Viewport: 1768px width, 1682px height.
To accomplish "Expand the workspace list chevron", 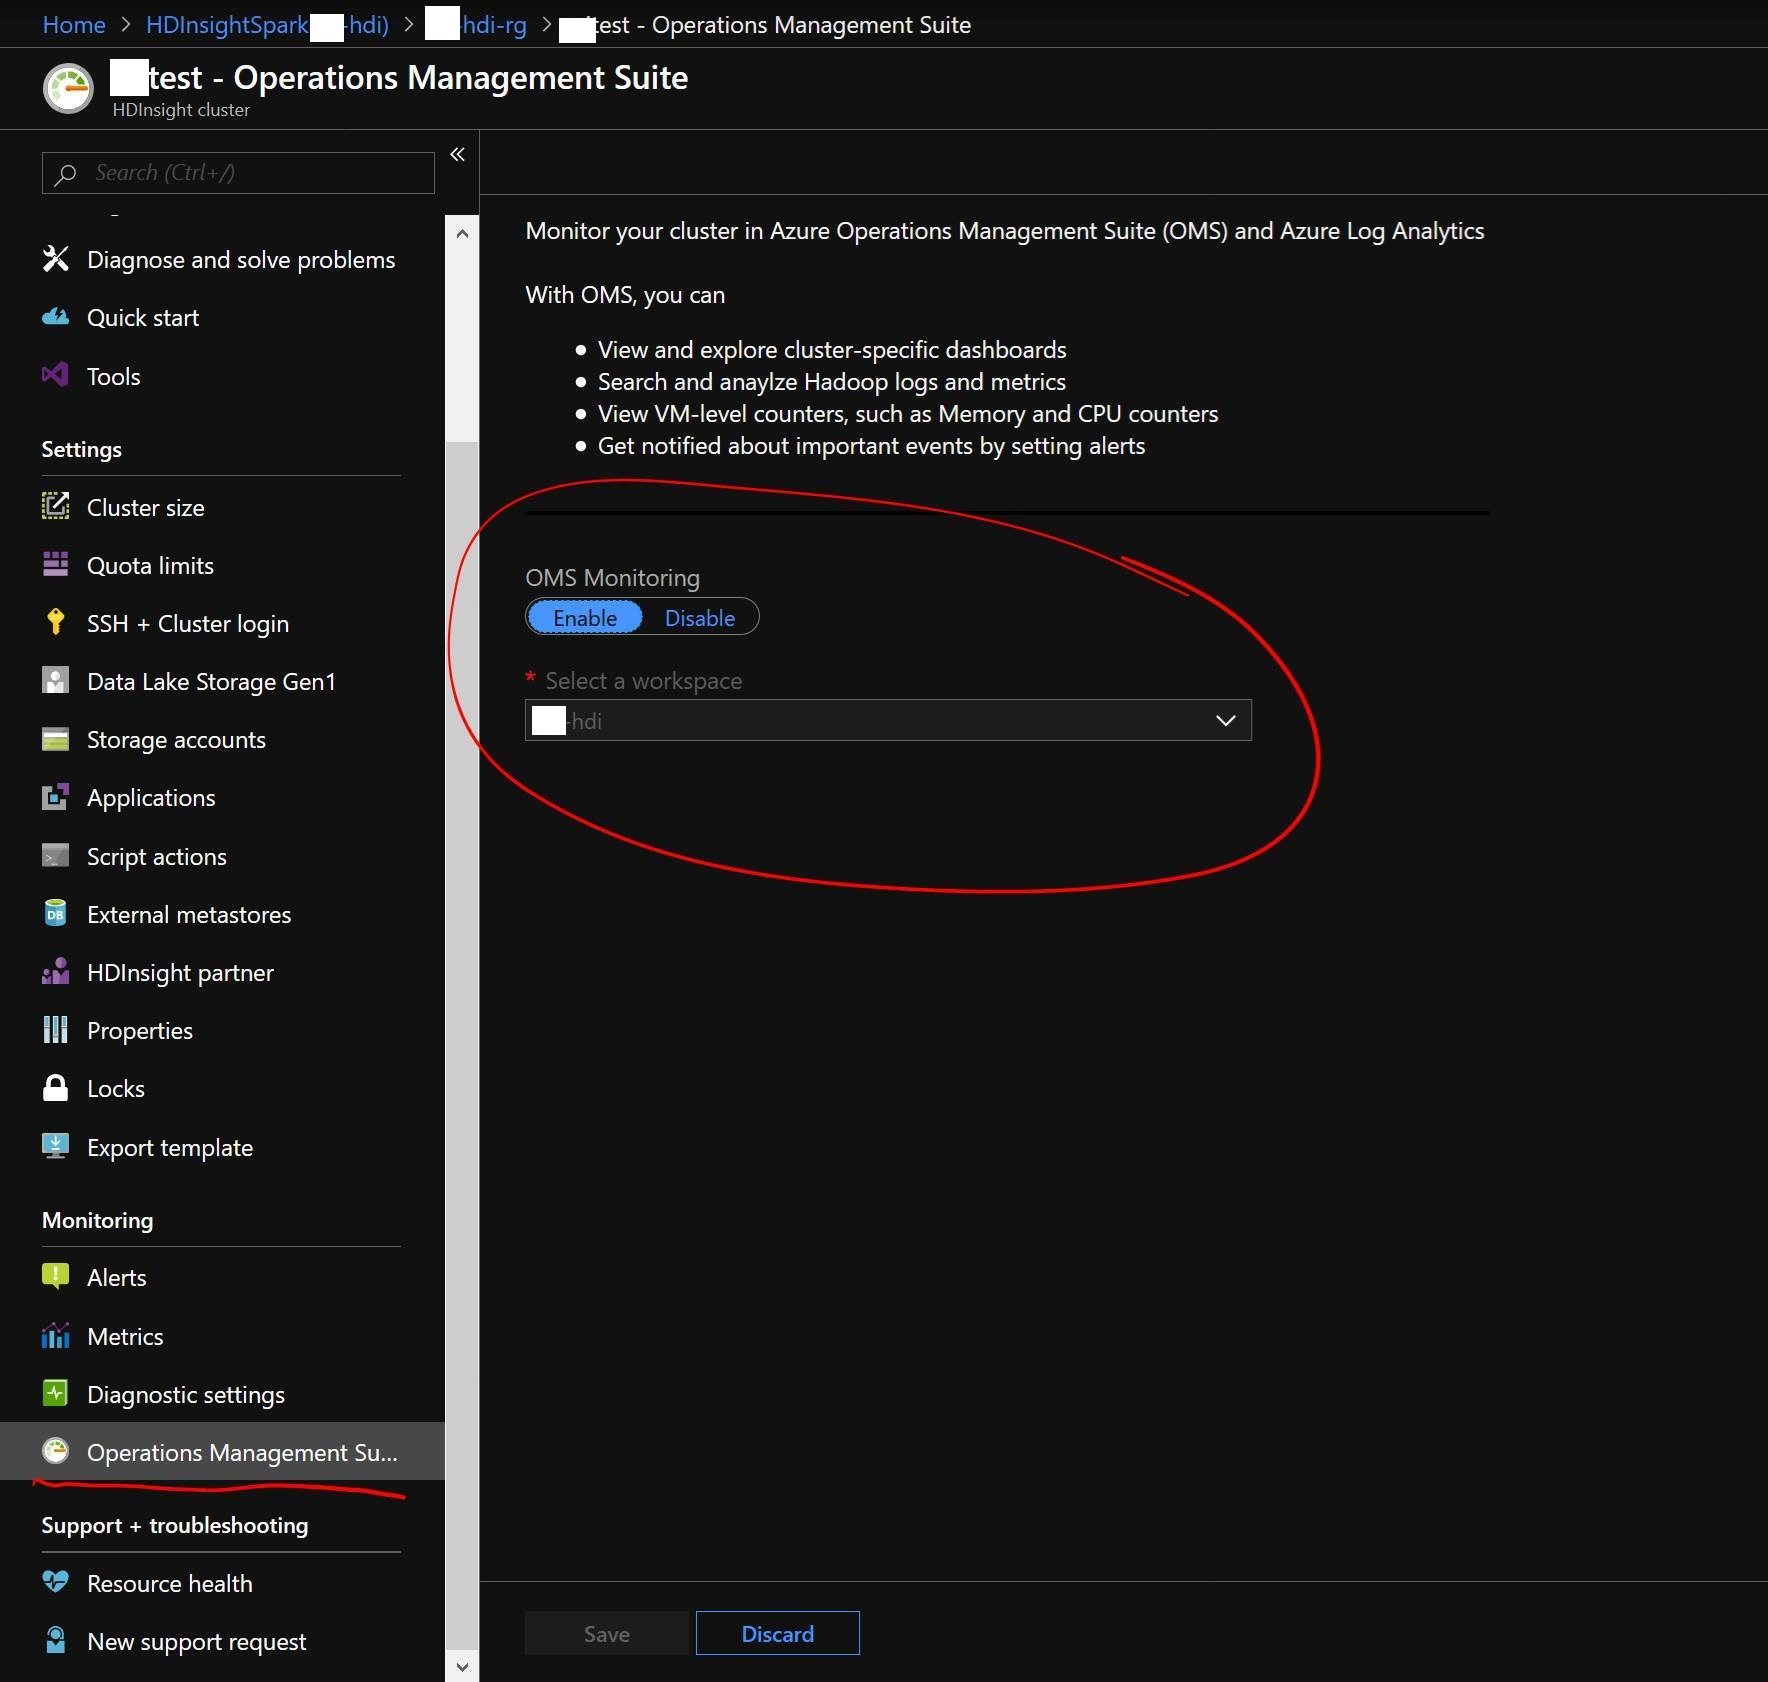I will [x=1226, y=720].
